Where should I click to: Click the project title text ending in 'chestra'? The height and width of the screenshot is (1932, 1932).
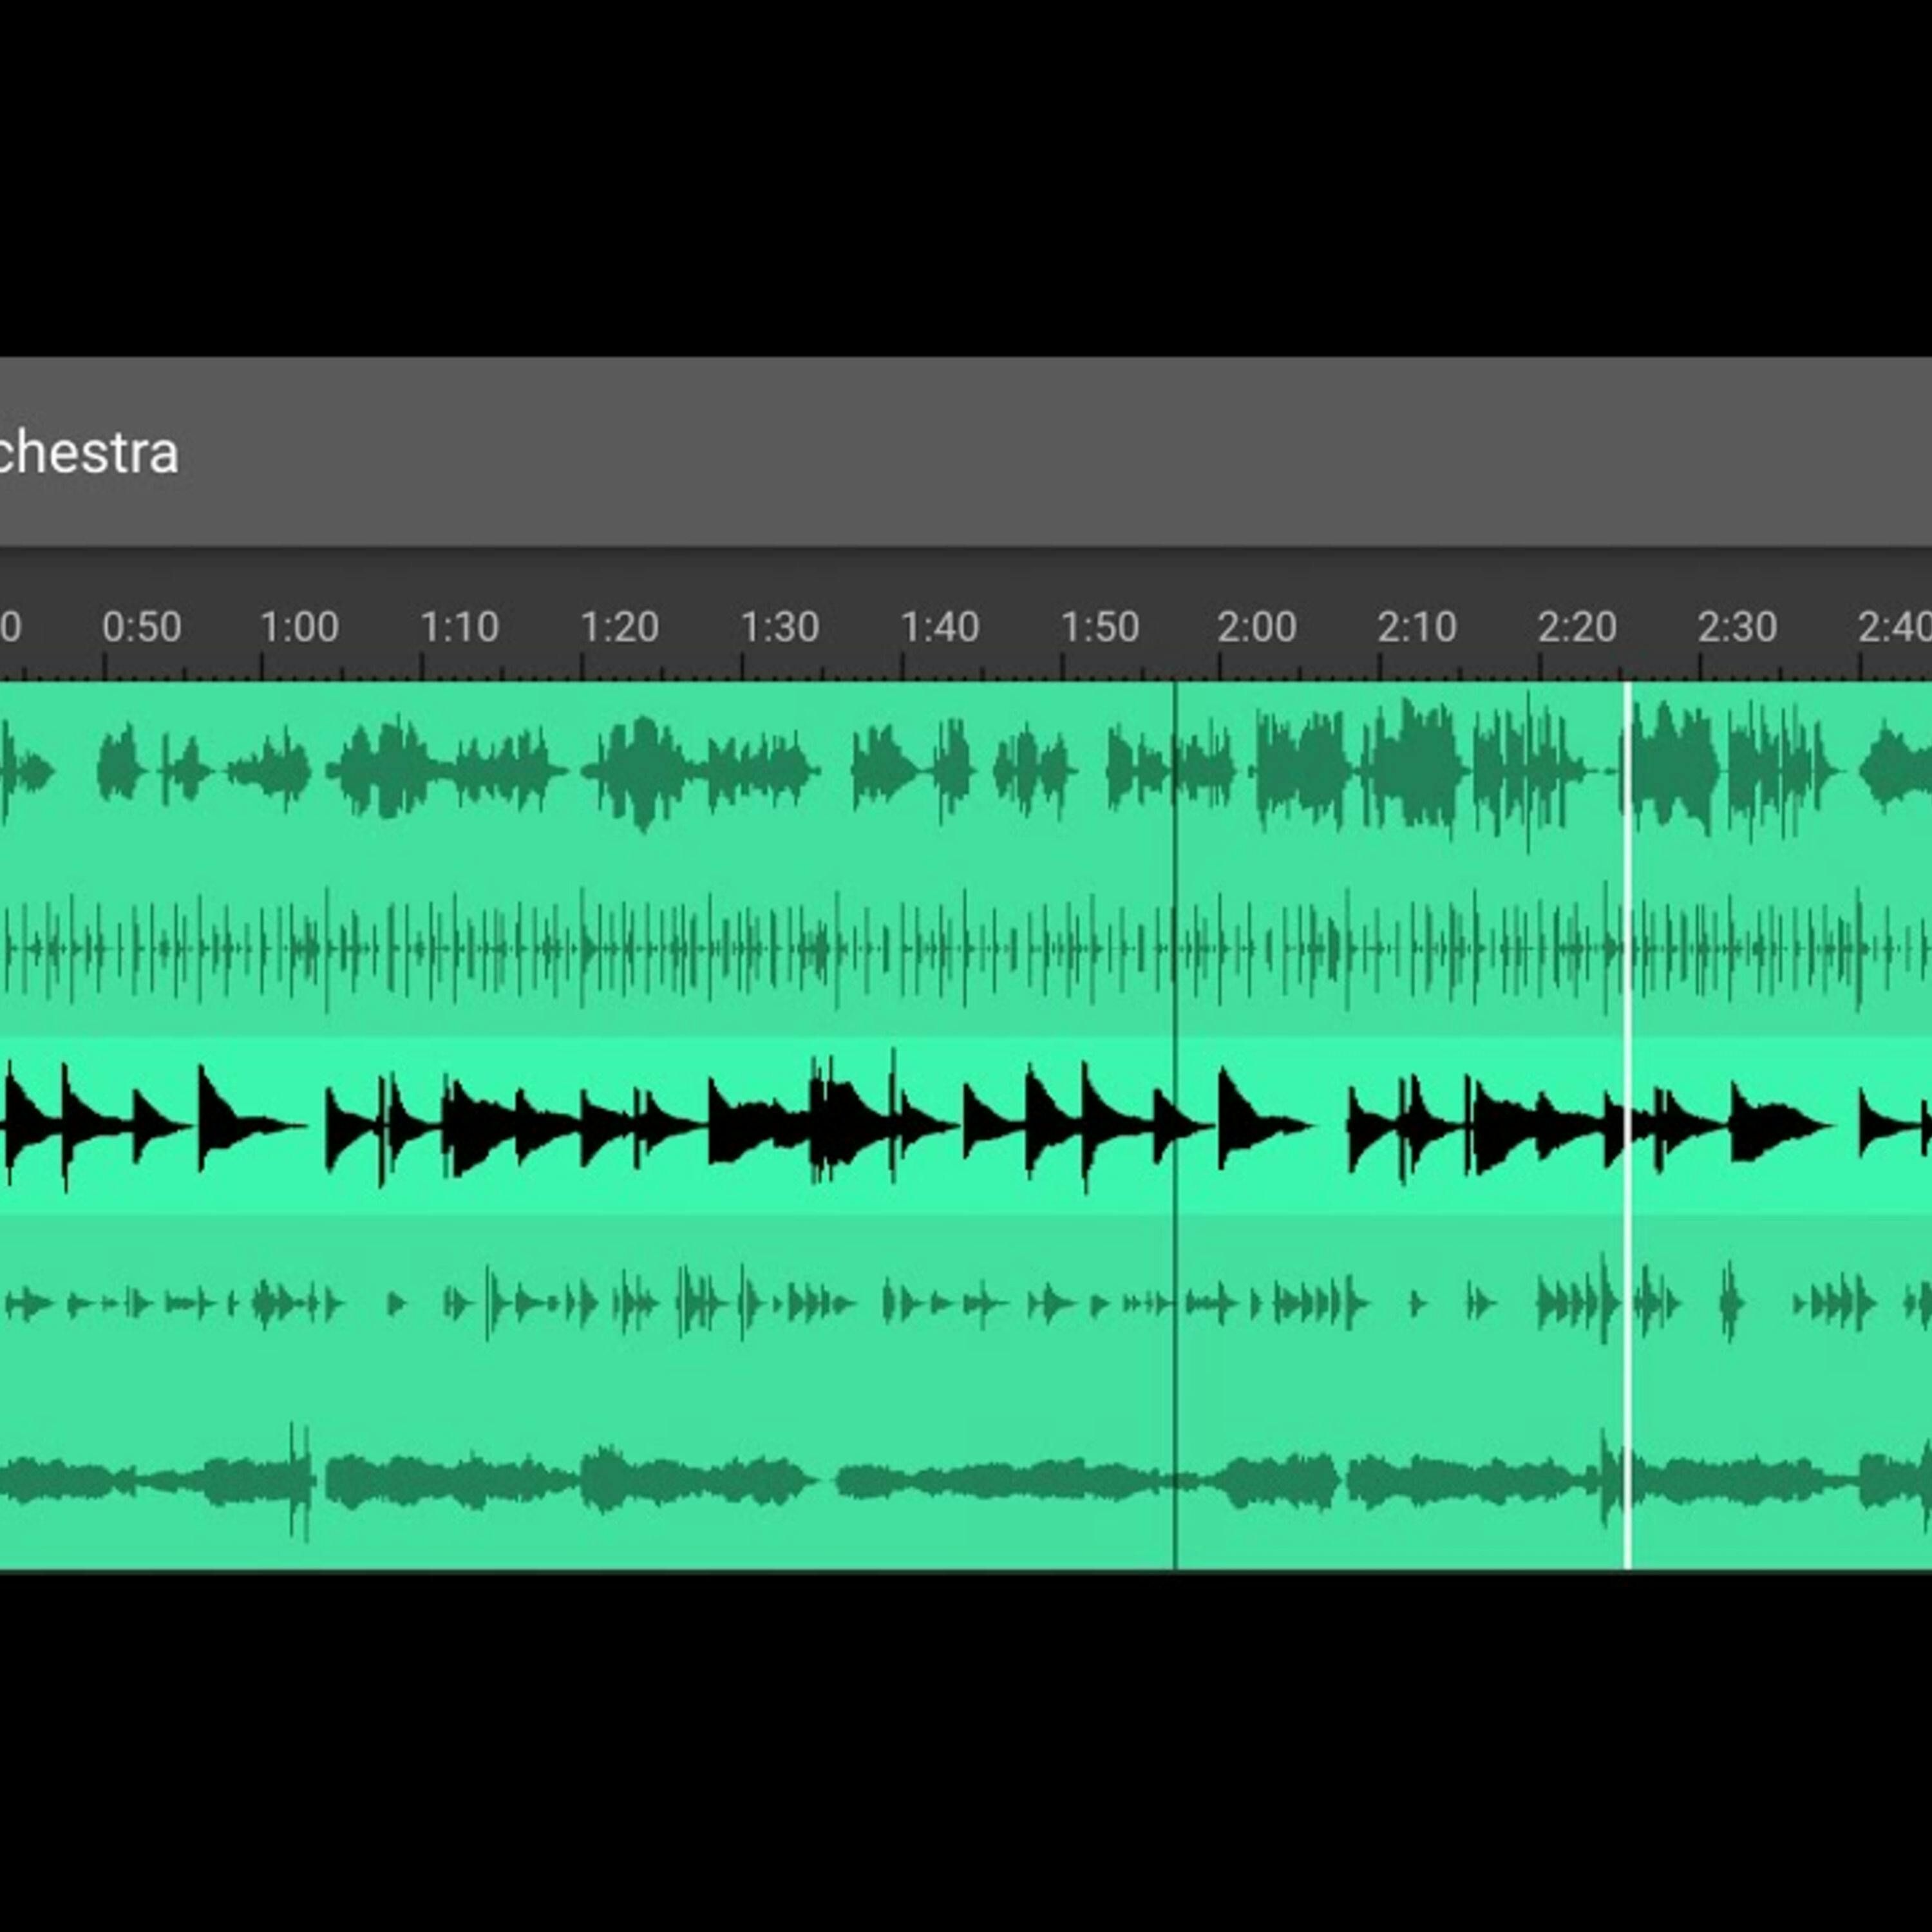coord(88,453)
